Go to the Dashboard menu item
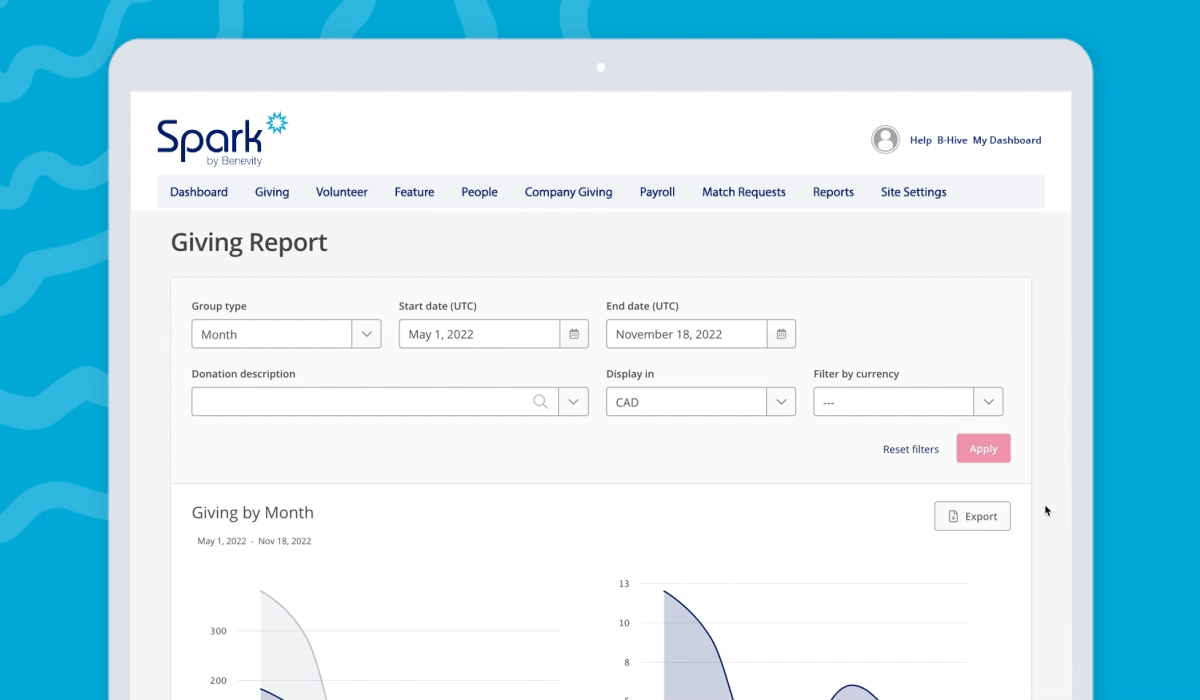This screenshot has height=700, width=1200. [x=199, y=192]
